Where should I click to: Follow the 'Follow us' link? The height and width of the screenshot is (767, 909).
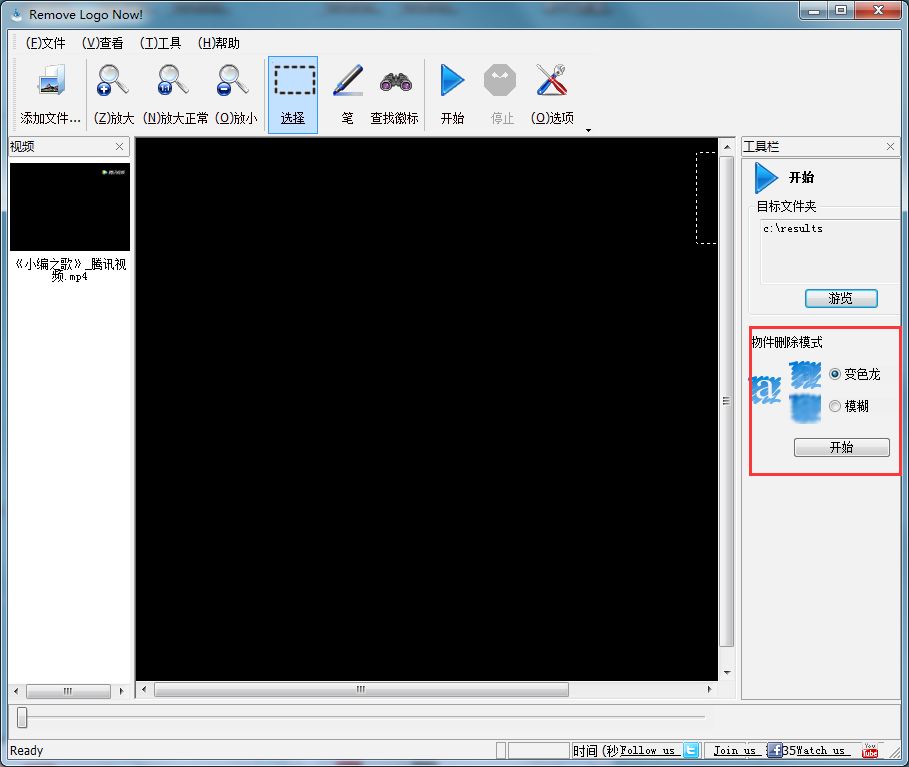(648, 750)
